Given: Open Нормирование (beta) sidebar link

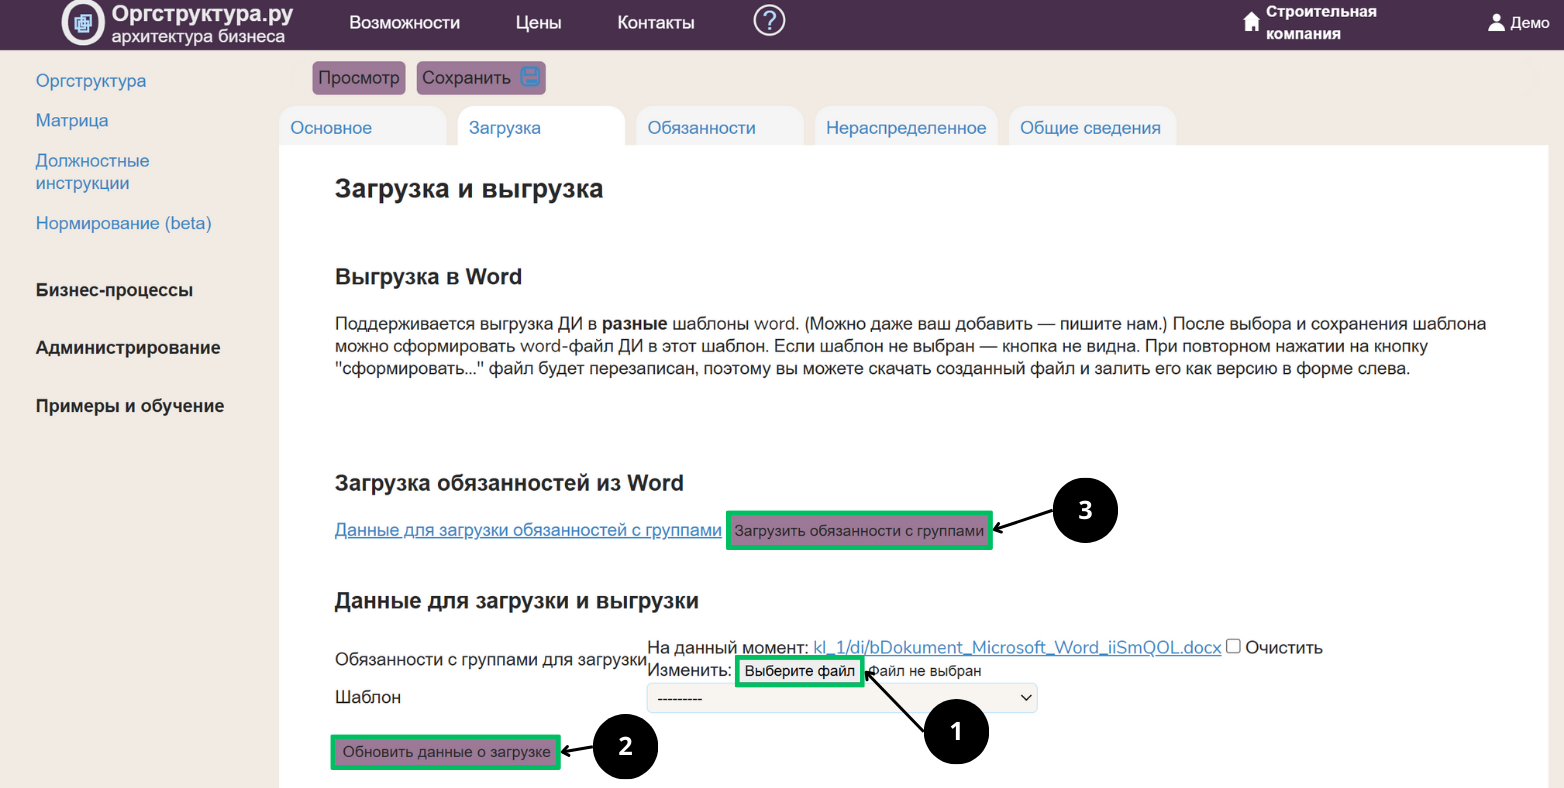Looking at the screenshot, I should (124, 223).
